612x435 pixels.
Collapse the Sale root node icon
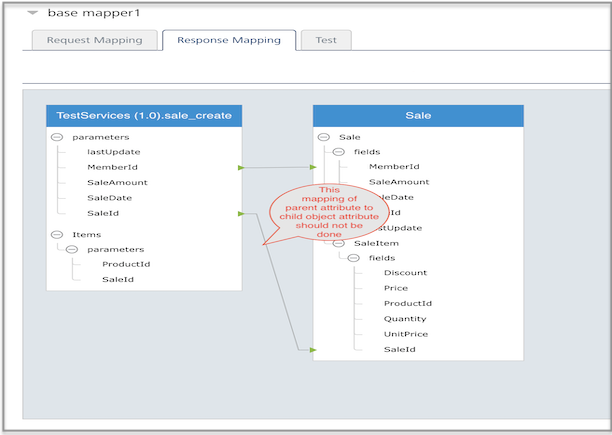pos(324,137)
